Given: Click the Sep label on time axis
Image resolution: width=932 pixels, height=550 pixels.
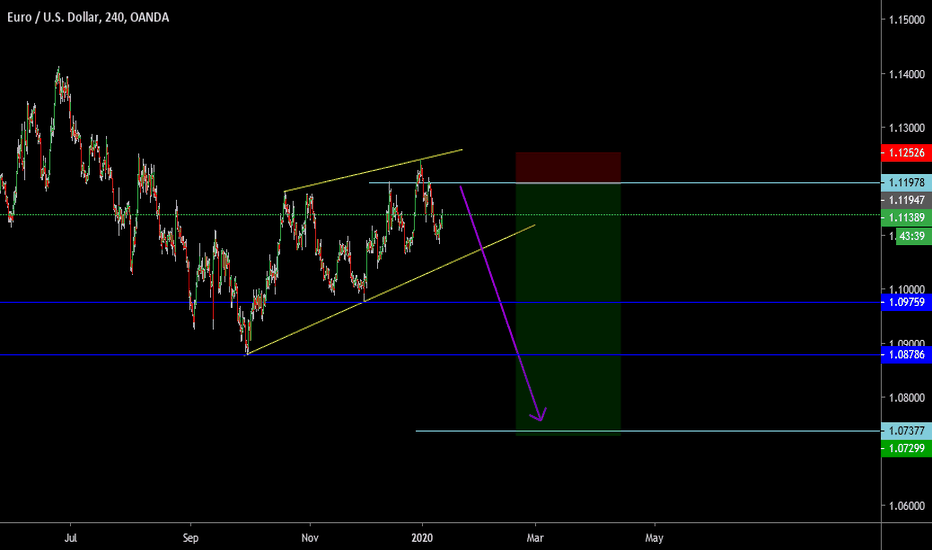Looking at the screenshot, I should (x=189, y=536).
